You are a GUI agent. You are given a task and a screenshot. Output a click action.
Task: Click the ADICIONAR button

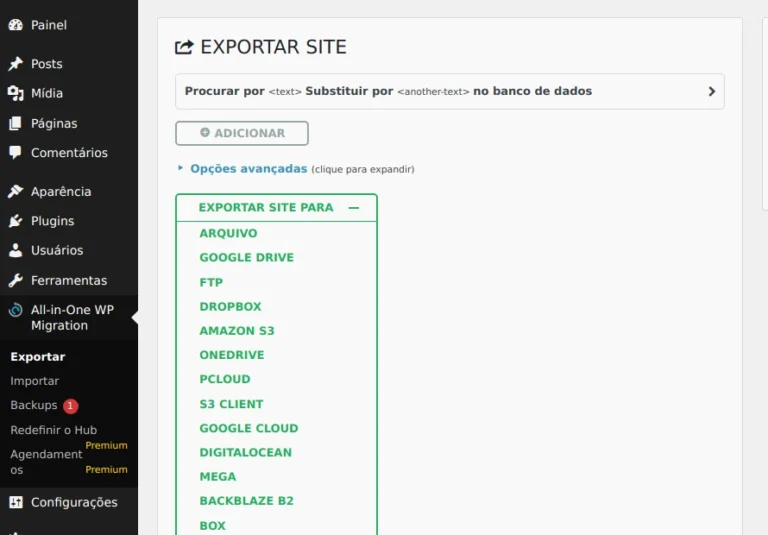242,133
